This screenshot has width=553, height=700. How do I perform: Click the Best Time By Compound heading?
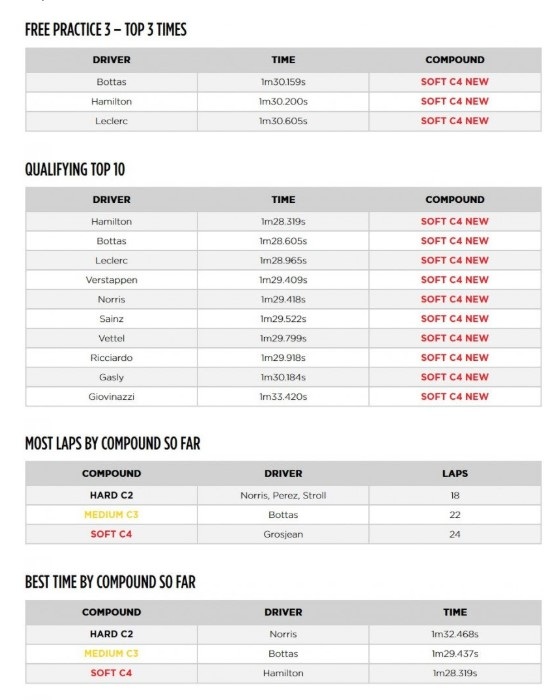coord(110,582)
